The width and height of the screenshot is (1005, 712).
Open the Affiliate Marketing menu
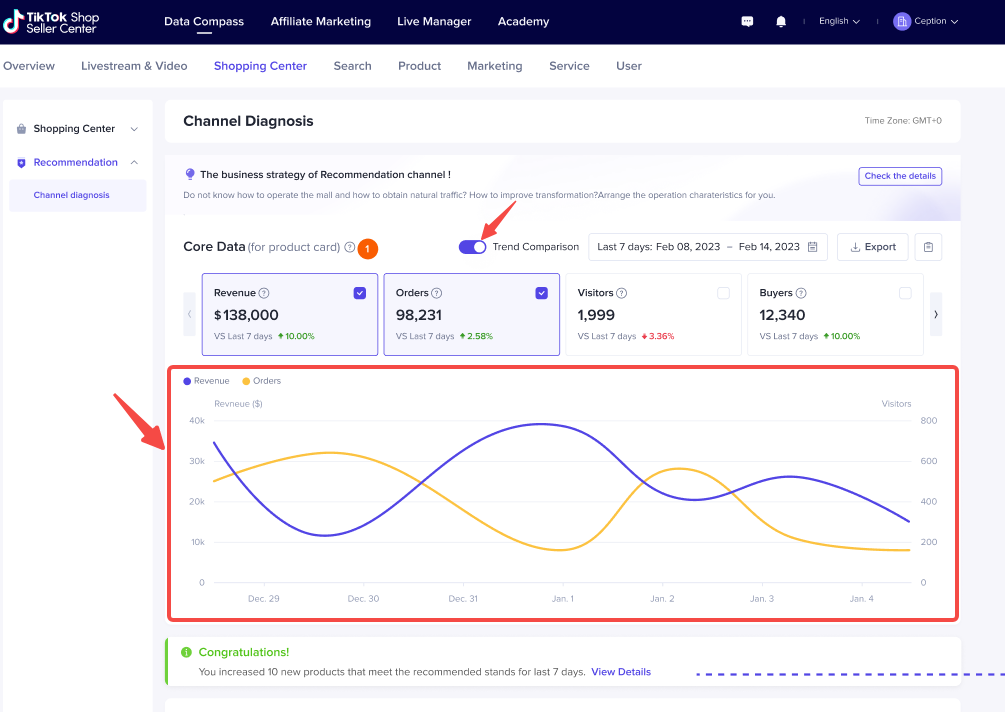320,21
